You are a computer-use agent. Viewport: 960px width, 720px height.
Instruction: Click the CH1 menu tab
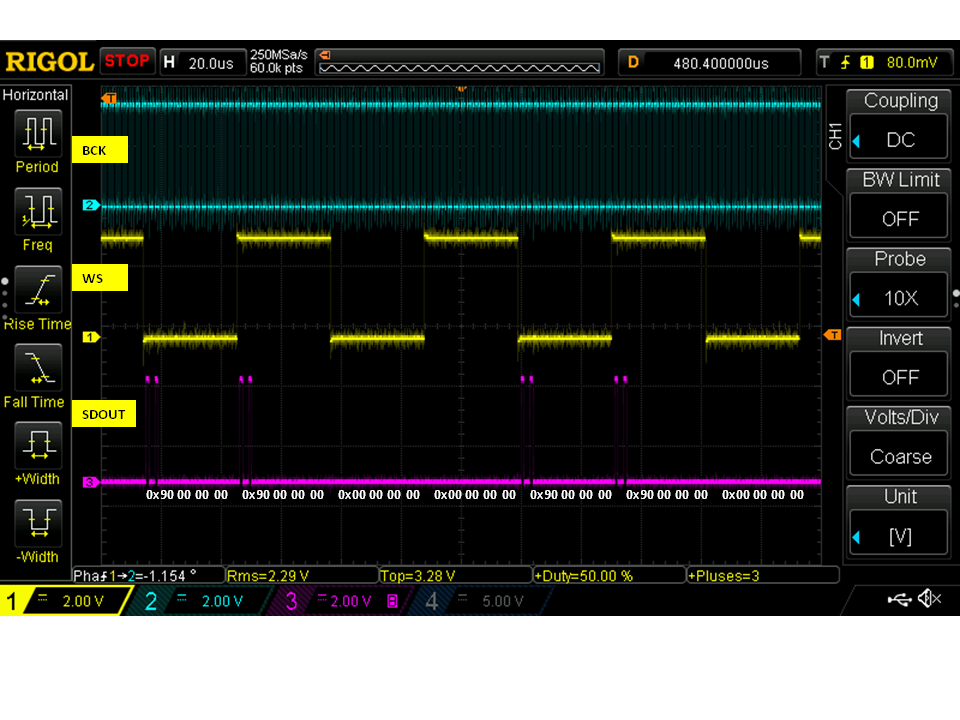[x=835, y=136]
